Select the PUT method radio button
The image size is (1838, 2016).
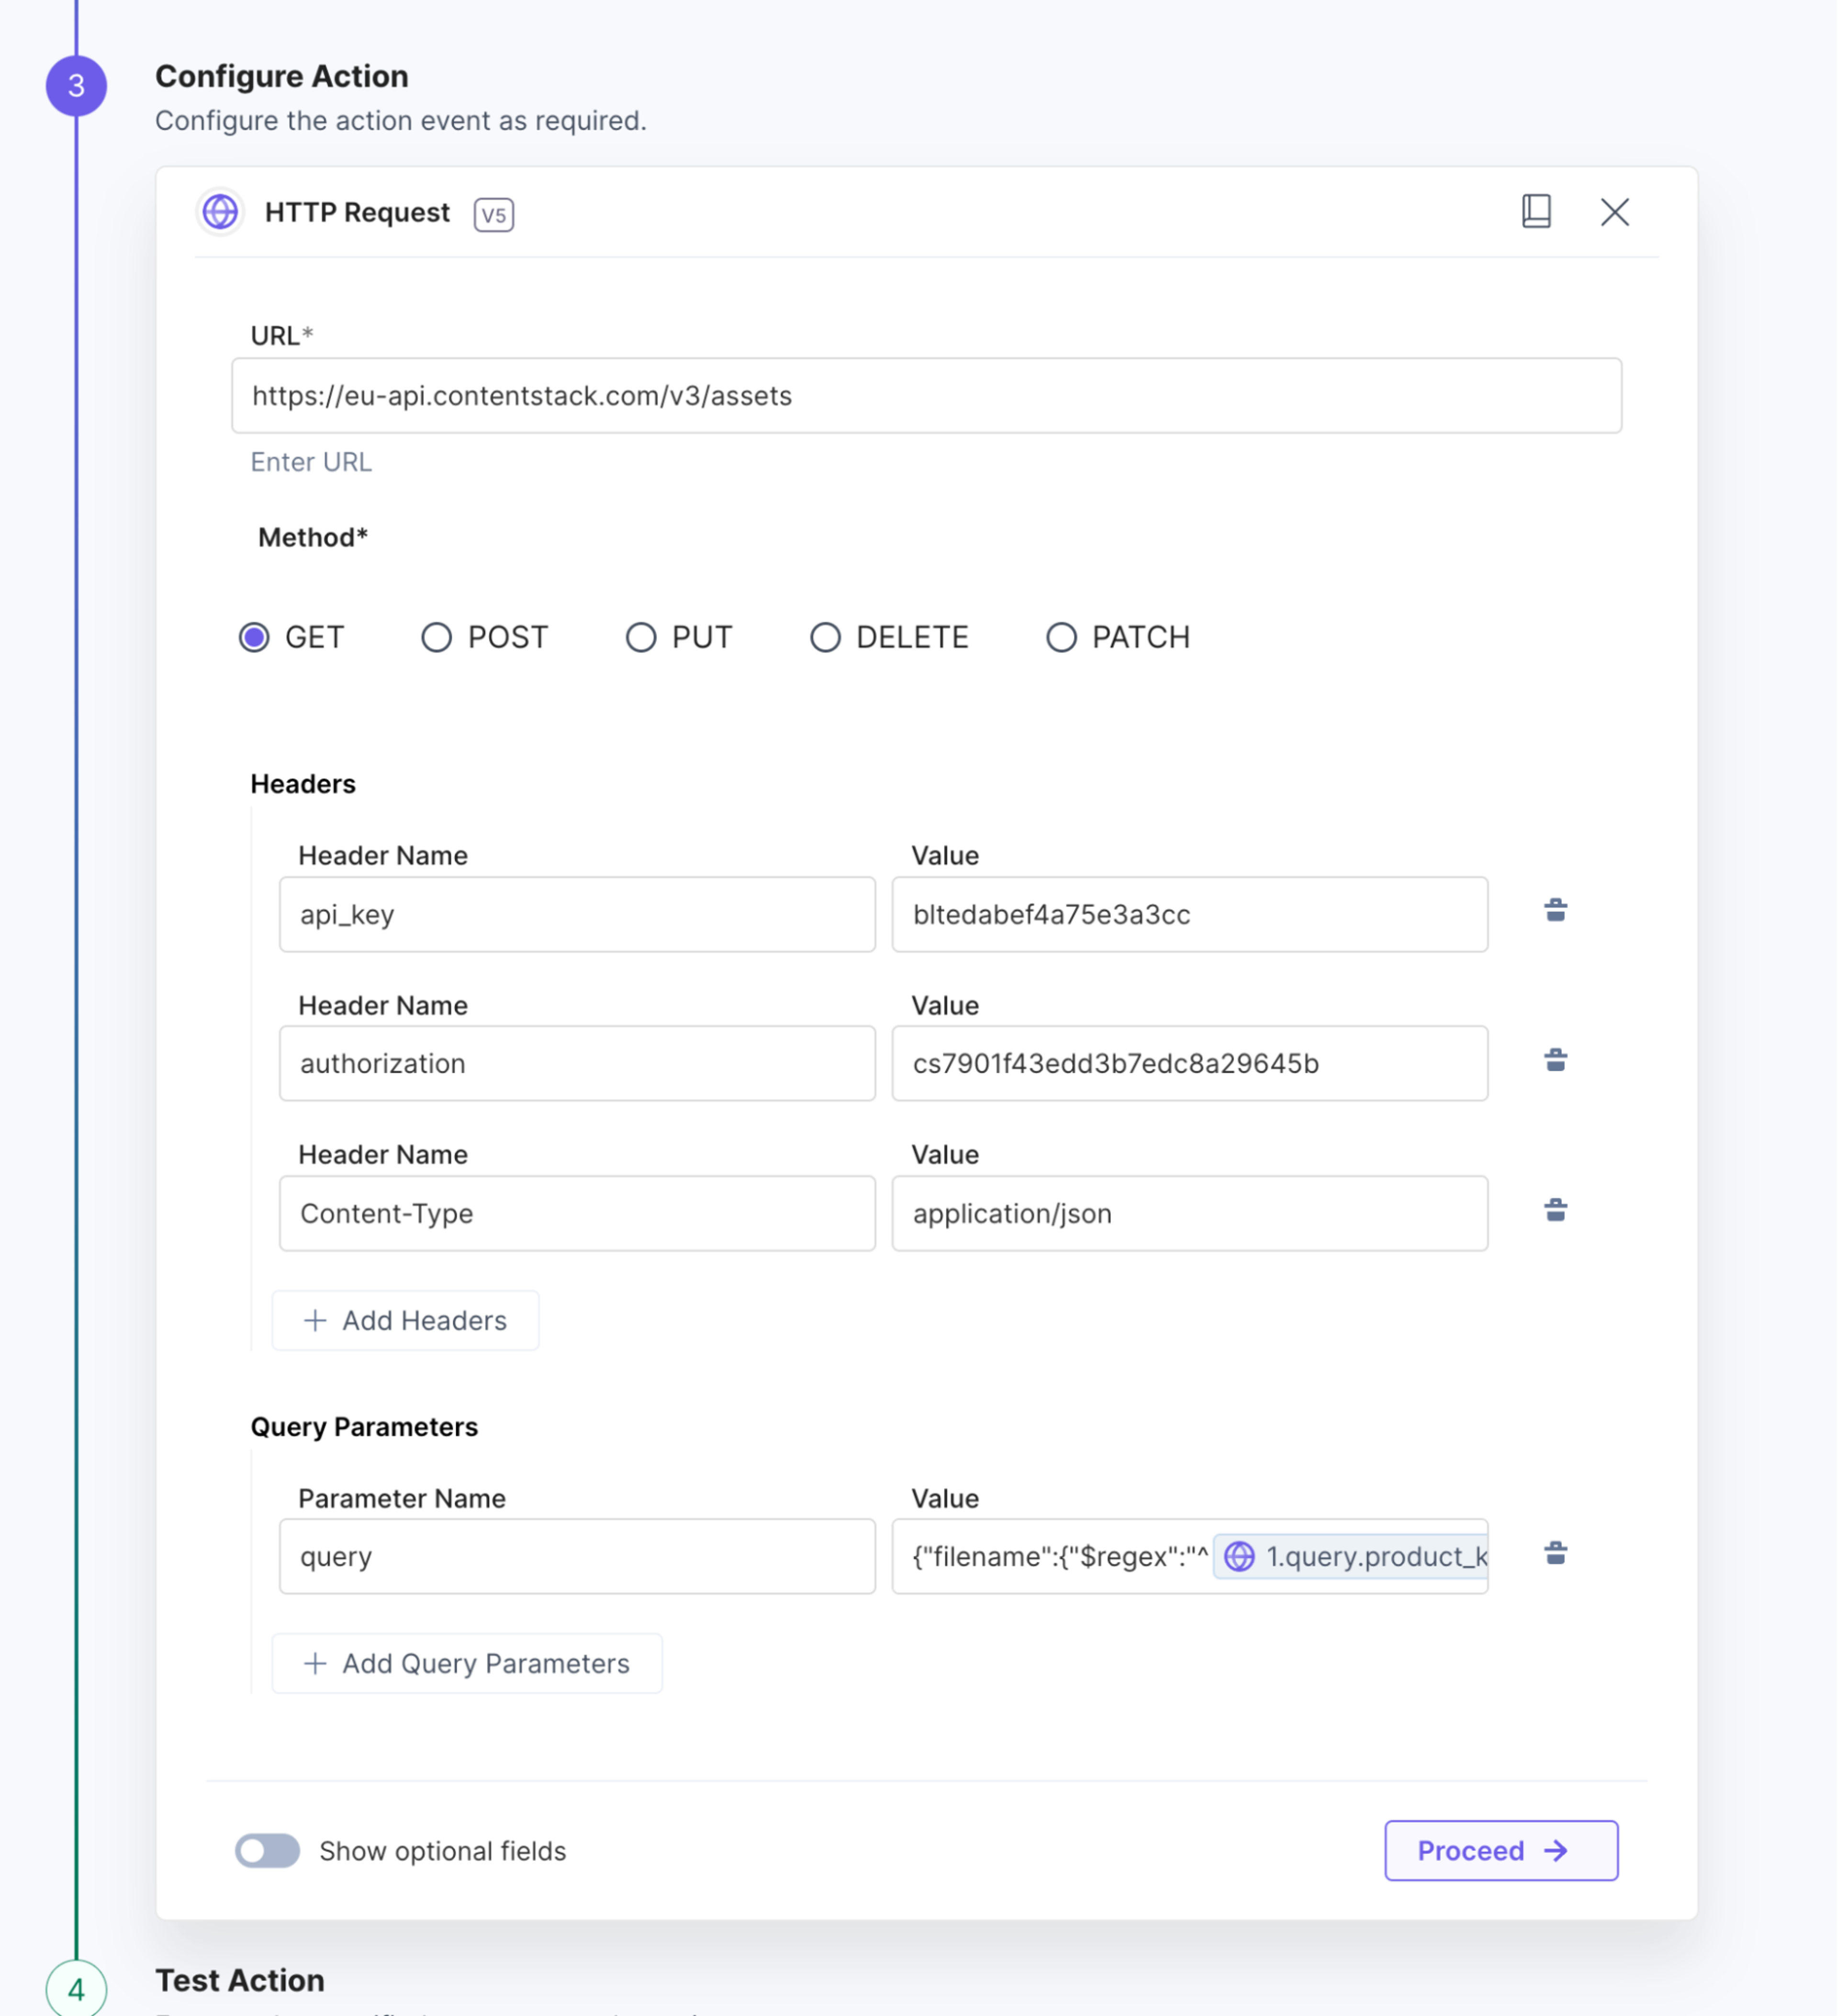coord(641,637)
